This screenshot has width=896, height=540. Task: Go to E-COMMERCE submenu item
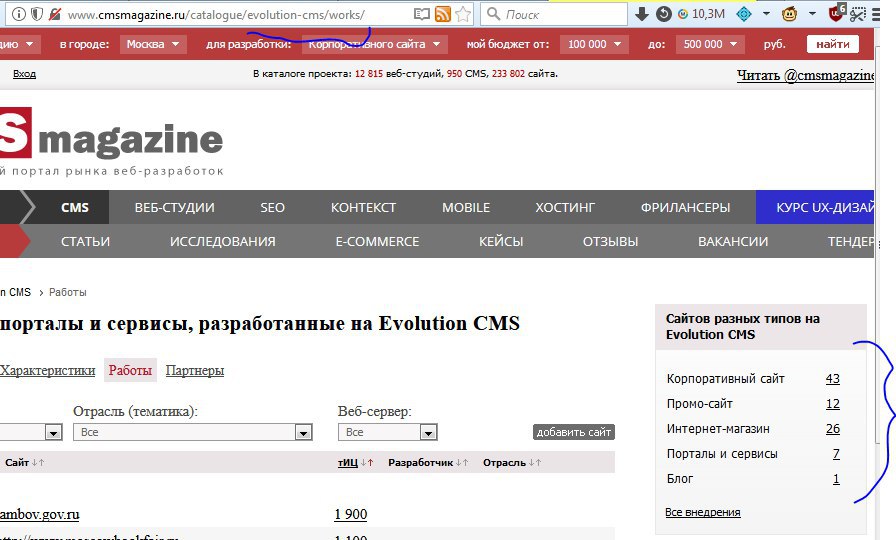click(x=377, y=241)
